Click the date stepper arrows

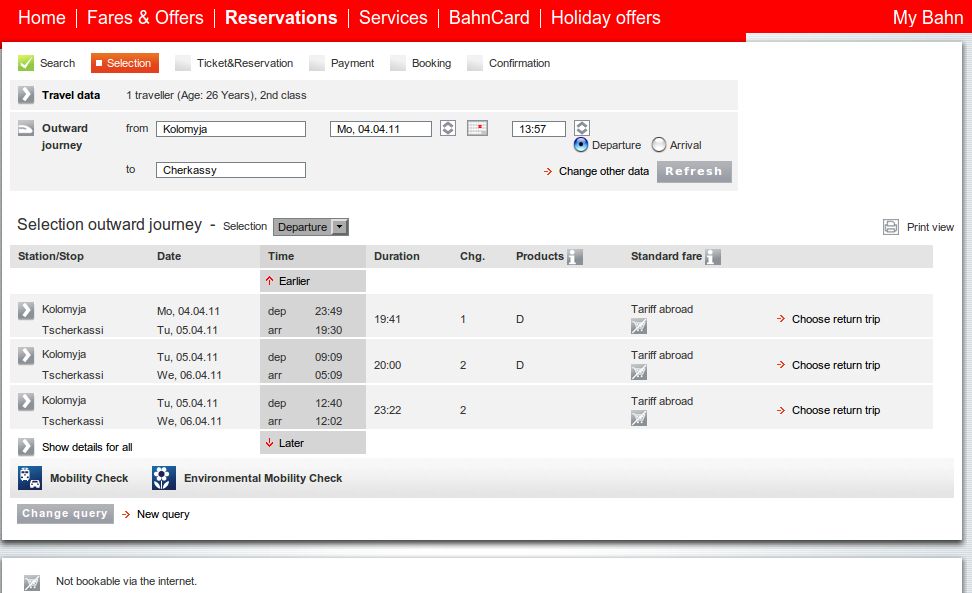448,128
